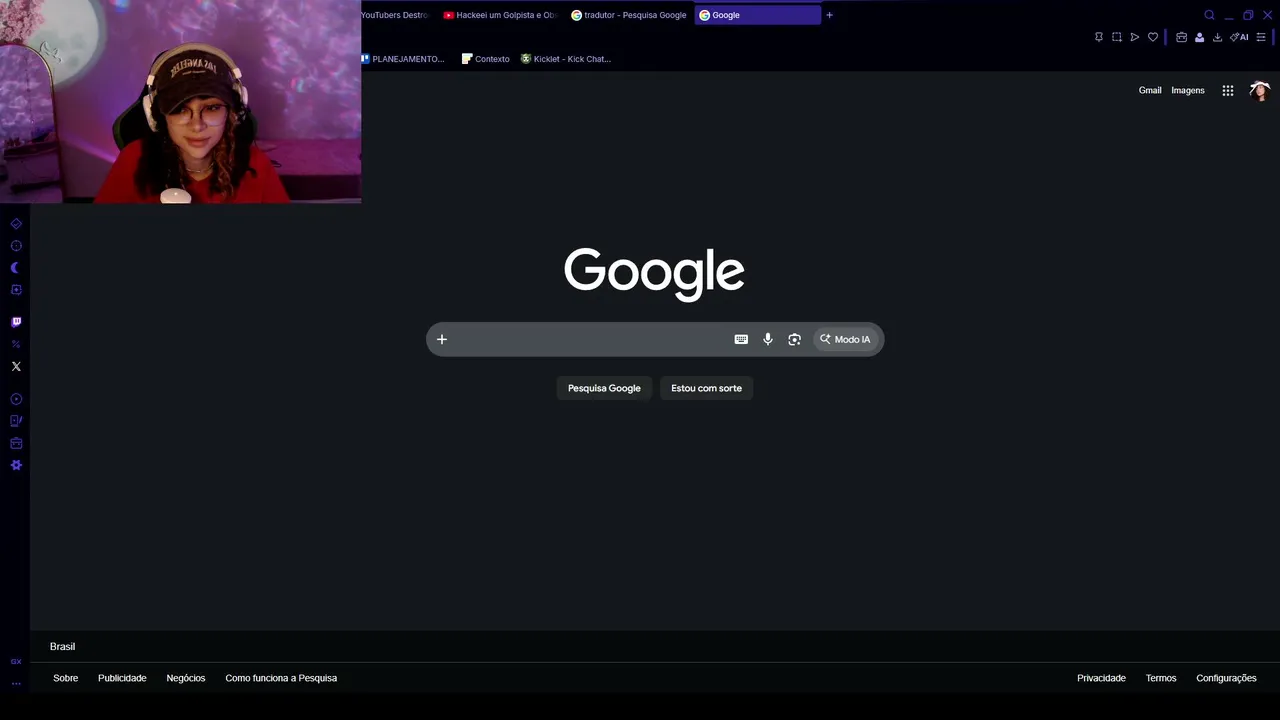Open the sidebar gear settings icon
The image size is (1280, 720).
(x=16, y=465)
